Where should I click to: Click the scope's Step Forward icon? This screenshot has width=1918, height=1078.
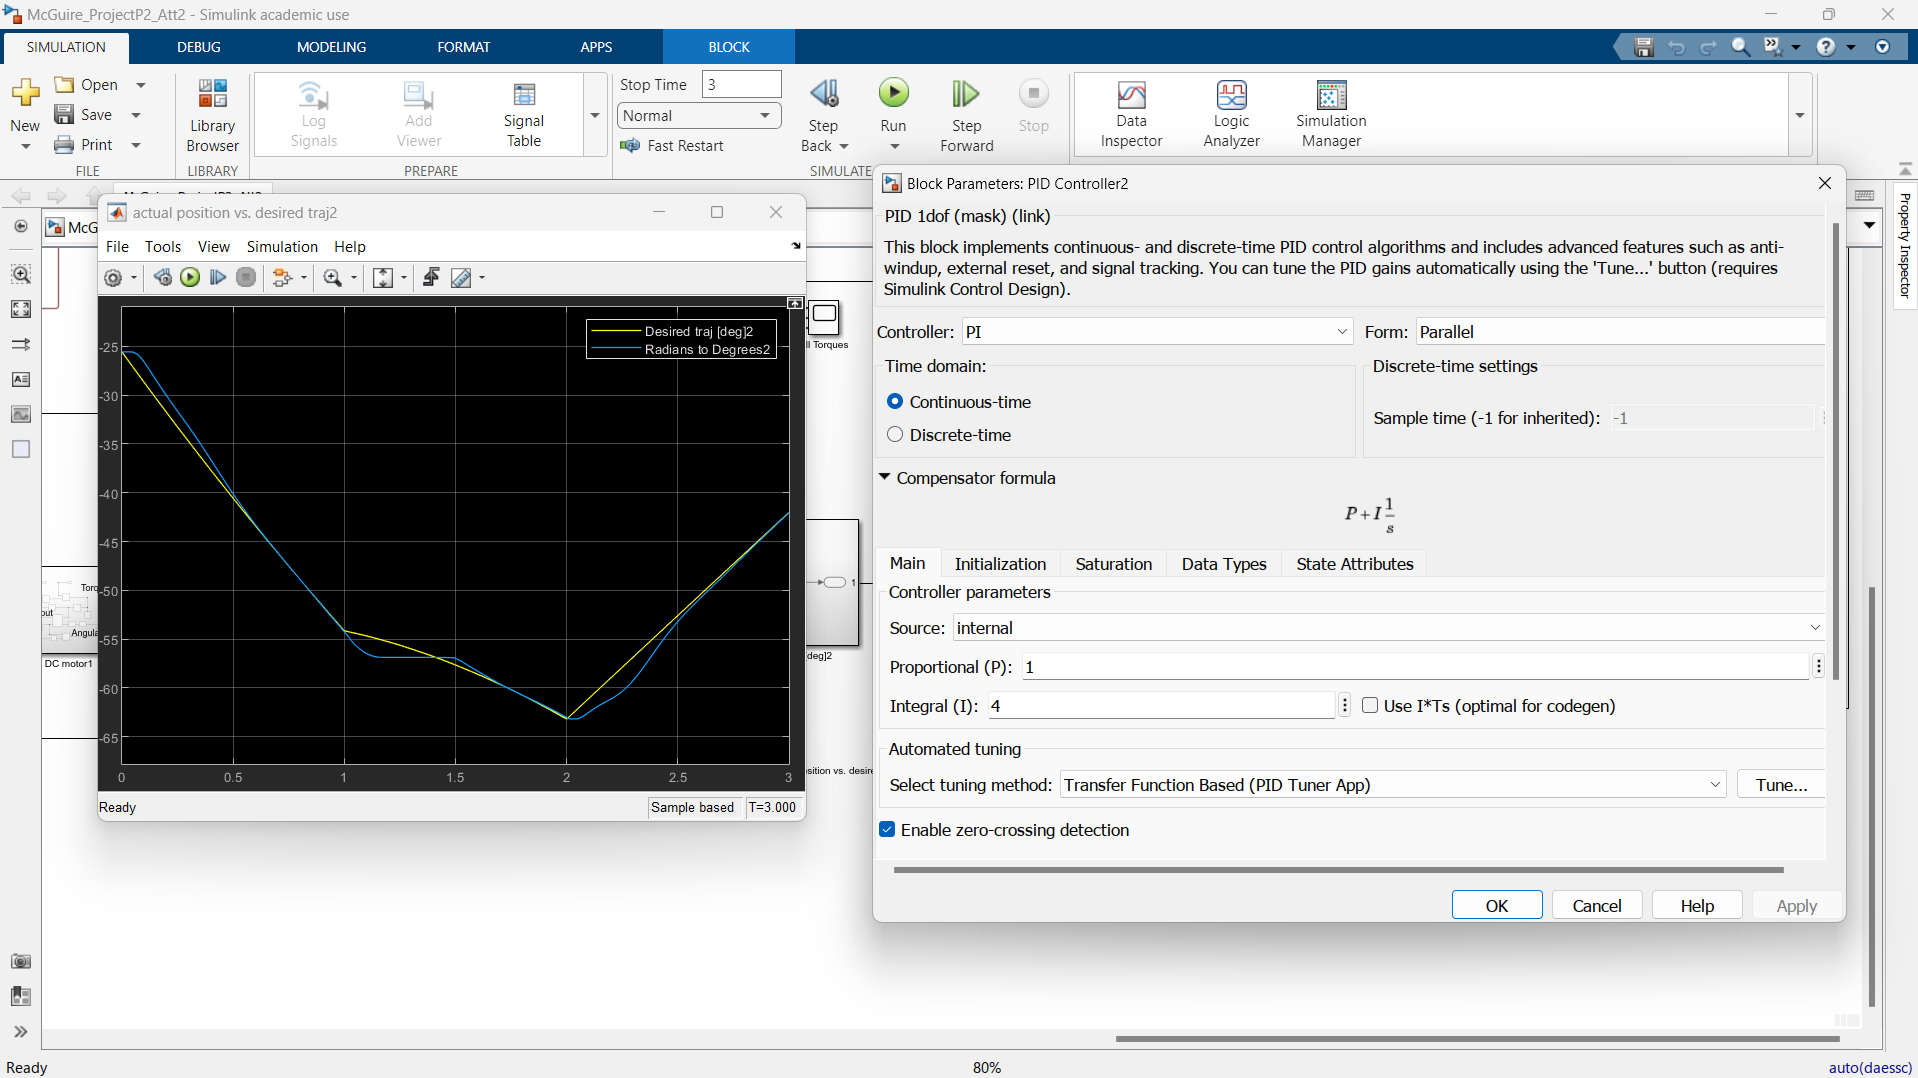click(218, 277)
